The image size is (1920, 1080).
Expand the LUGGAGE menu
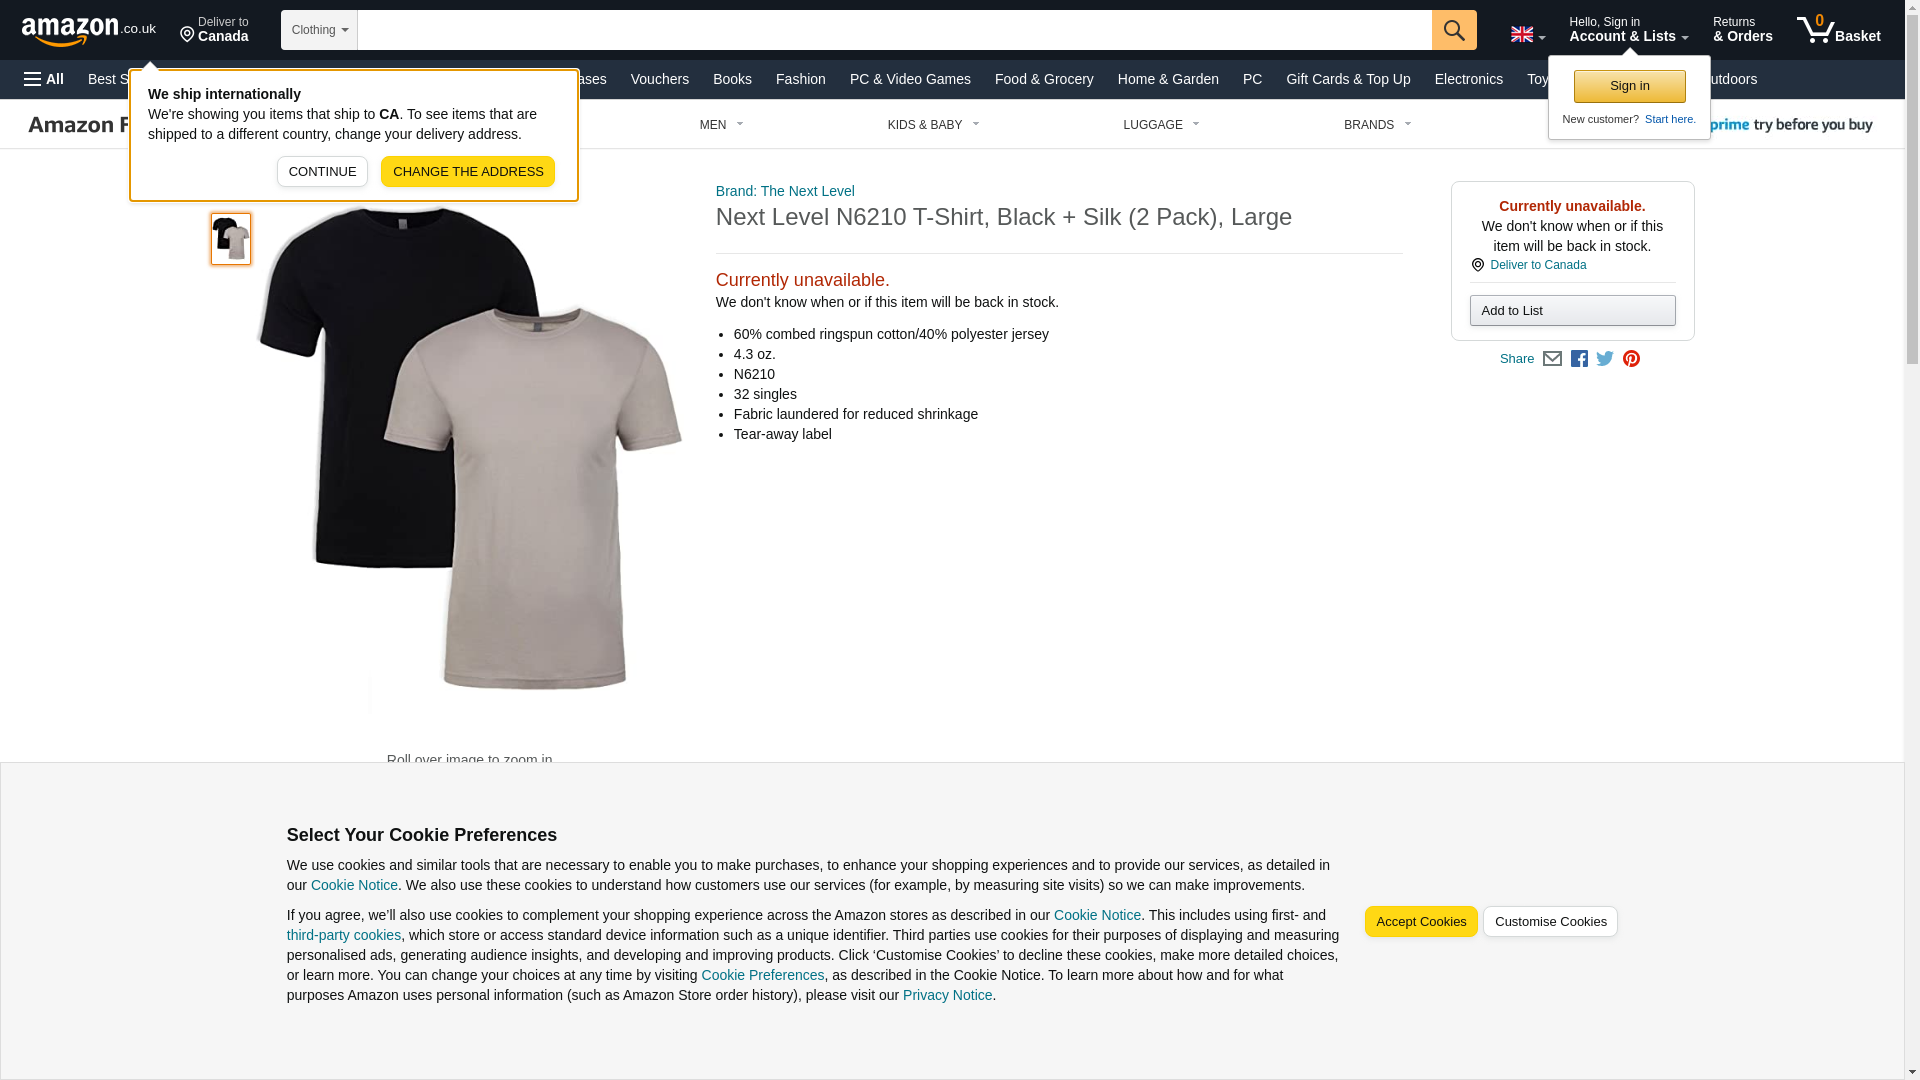click(1161, 125)
